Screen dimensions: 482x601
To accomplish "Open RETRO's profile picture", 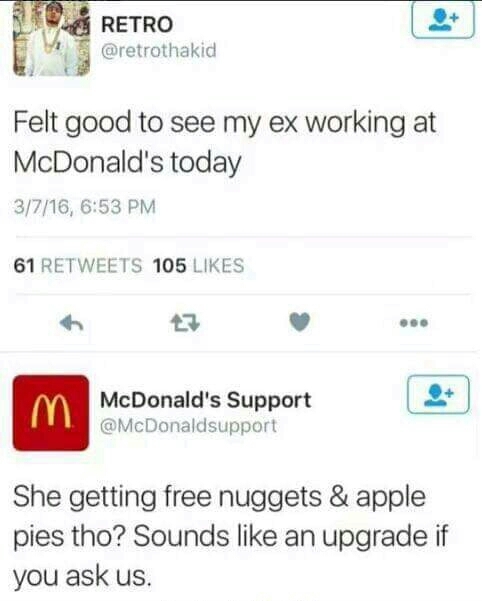I will tap(51, 38).
